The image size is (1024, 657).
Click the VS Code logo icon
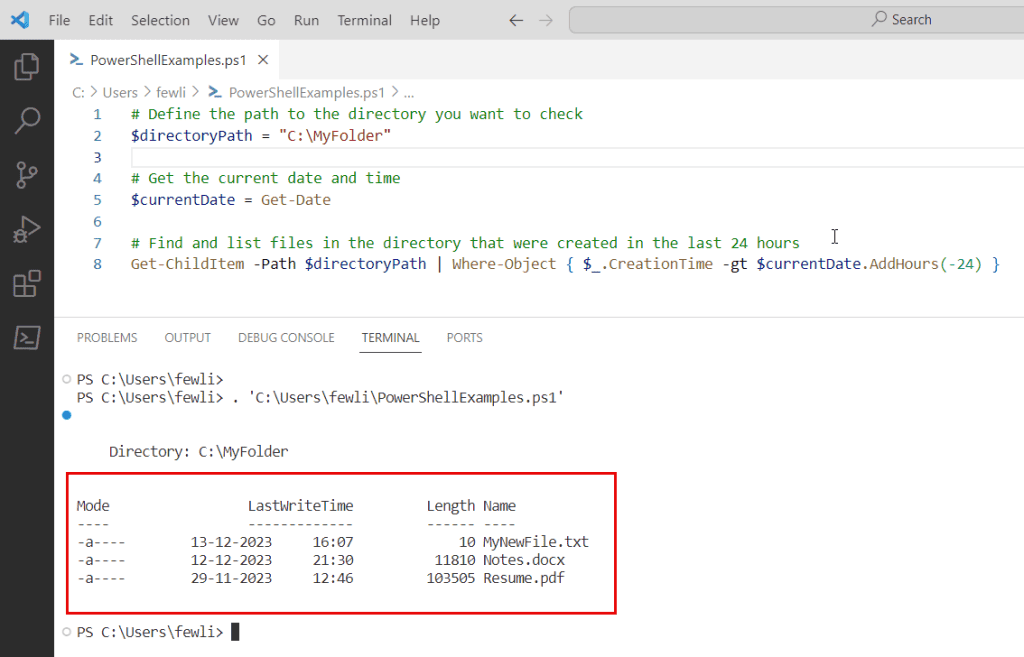pyautogui.click(x=20, y=20)
